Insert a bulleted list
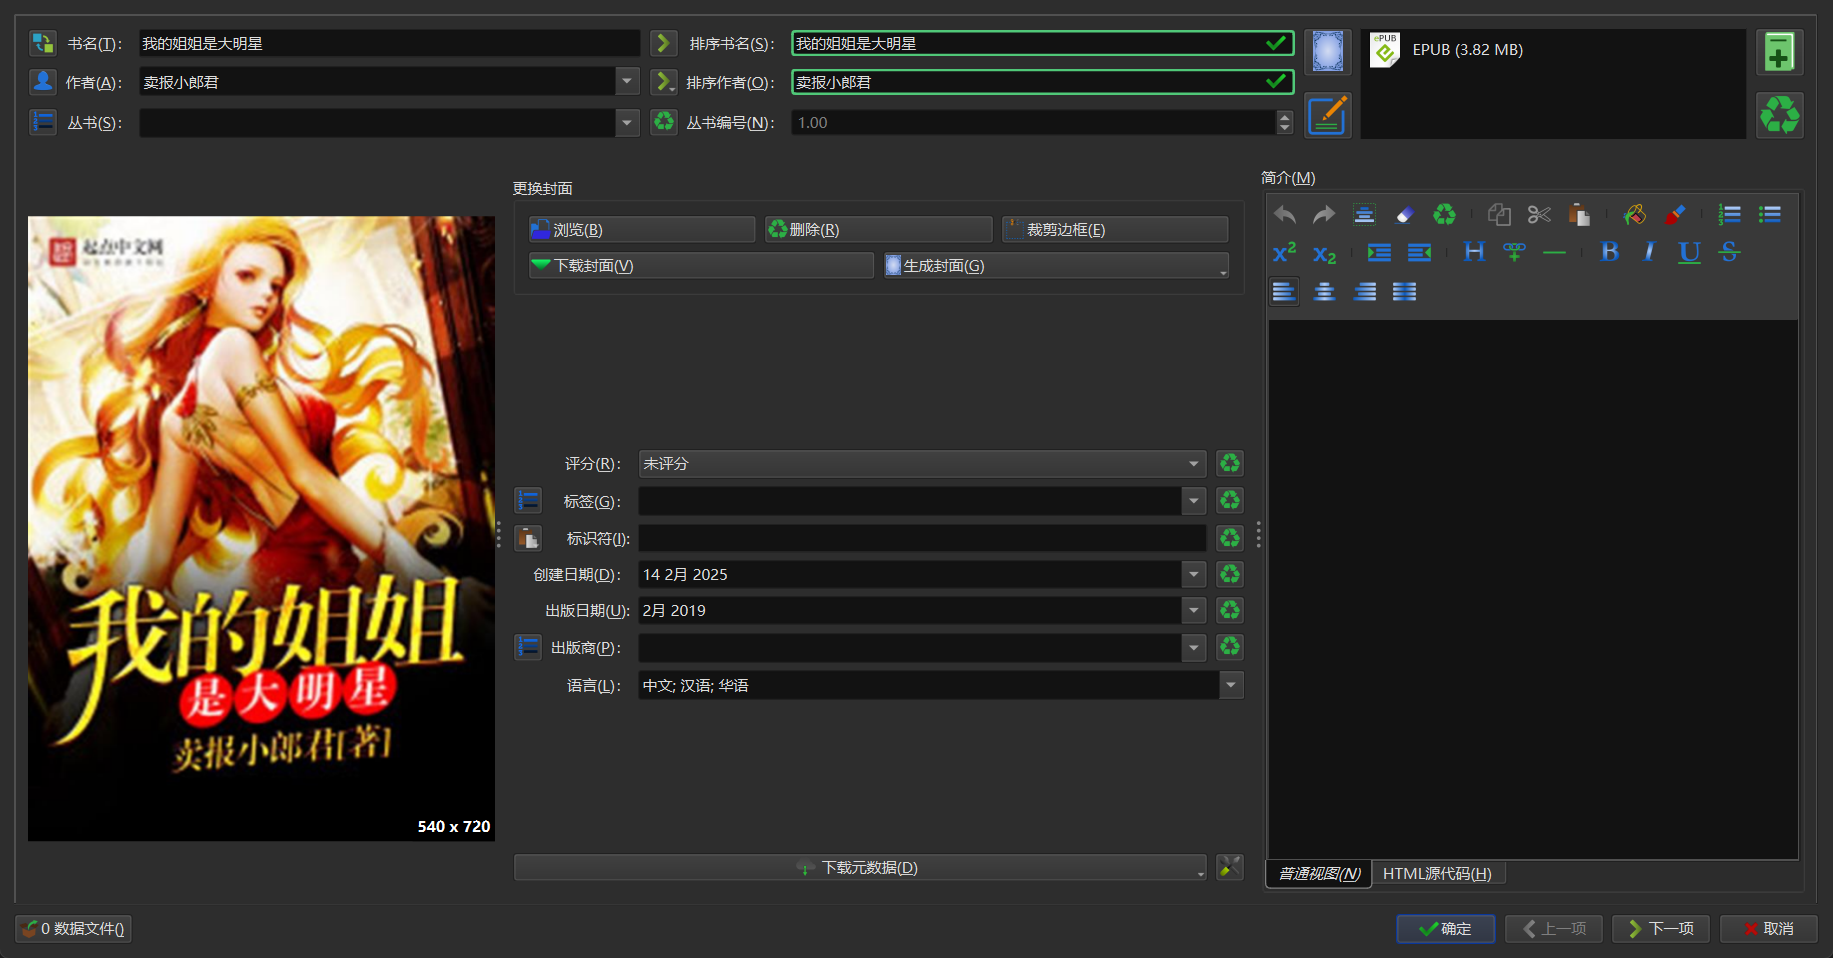Viewport: 1833px width, 958px height. click(1770, 214)
